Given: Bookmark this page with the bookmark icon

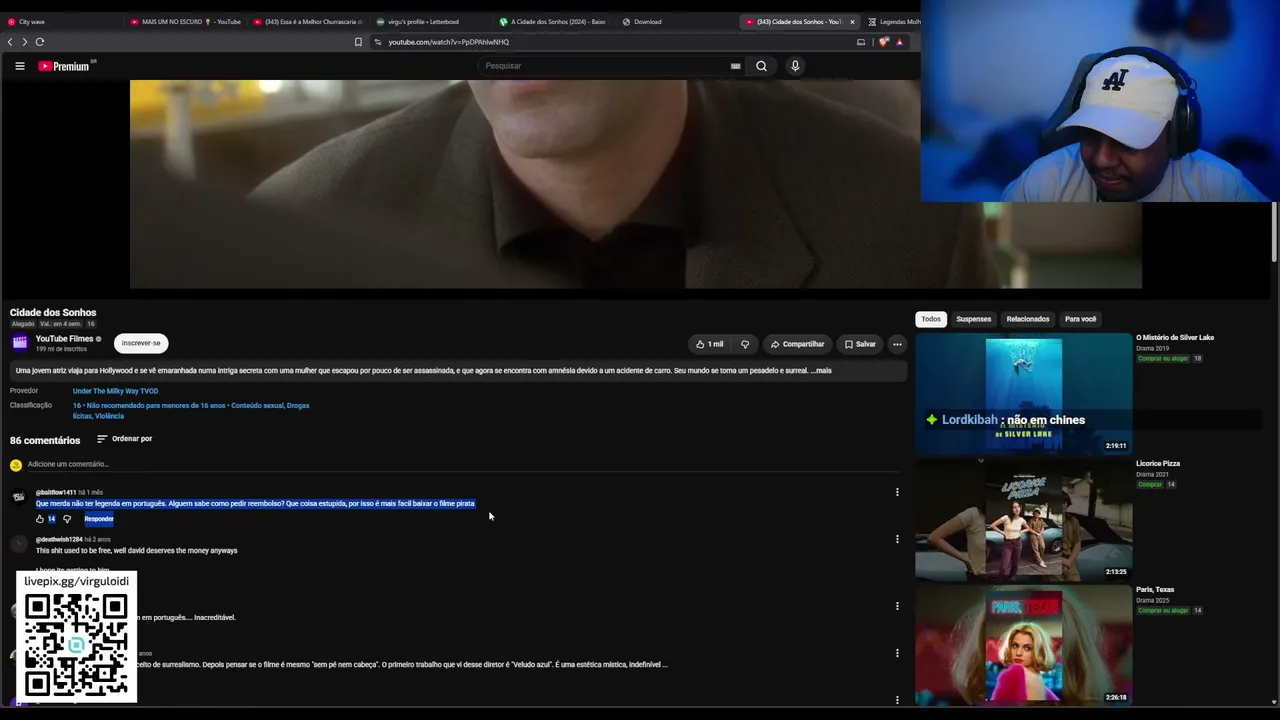Looking at the screenshot, I should click(x=358, y=42).
